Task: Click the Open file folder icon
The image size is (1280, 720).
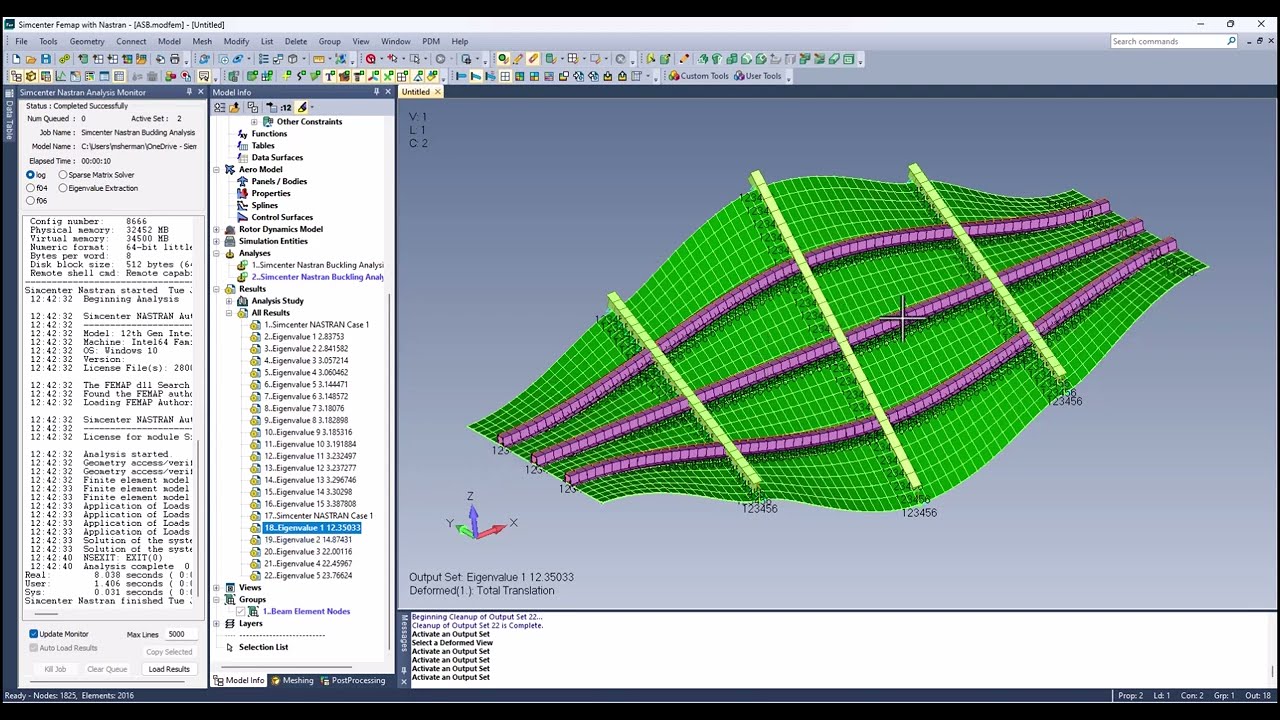Action: pos(31,59)
